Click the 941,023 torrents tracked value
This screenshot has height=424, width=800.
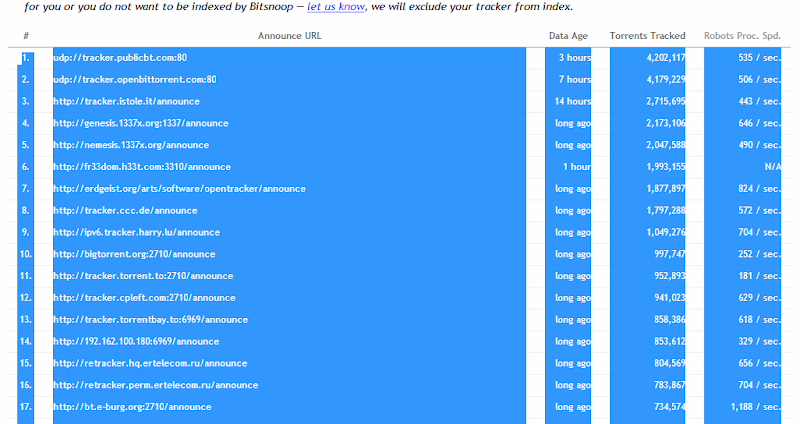(670, 298)
